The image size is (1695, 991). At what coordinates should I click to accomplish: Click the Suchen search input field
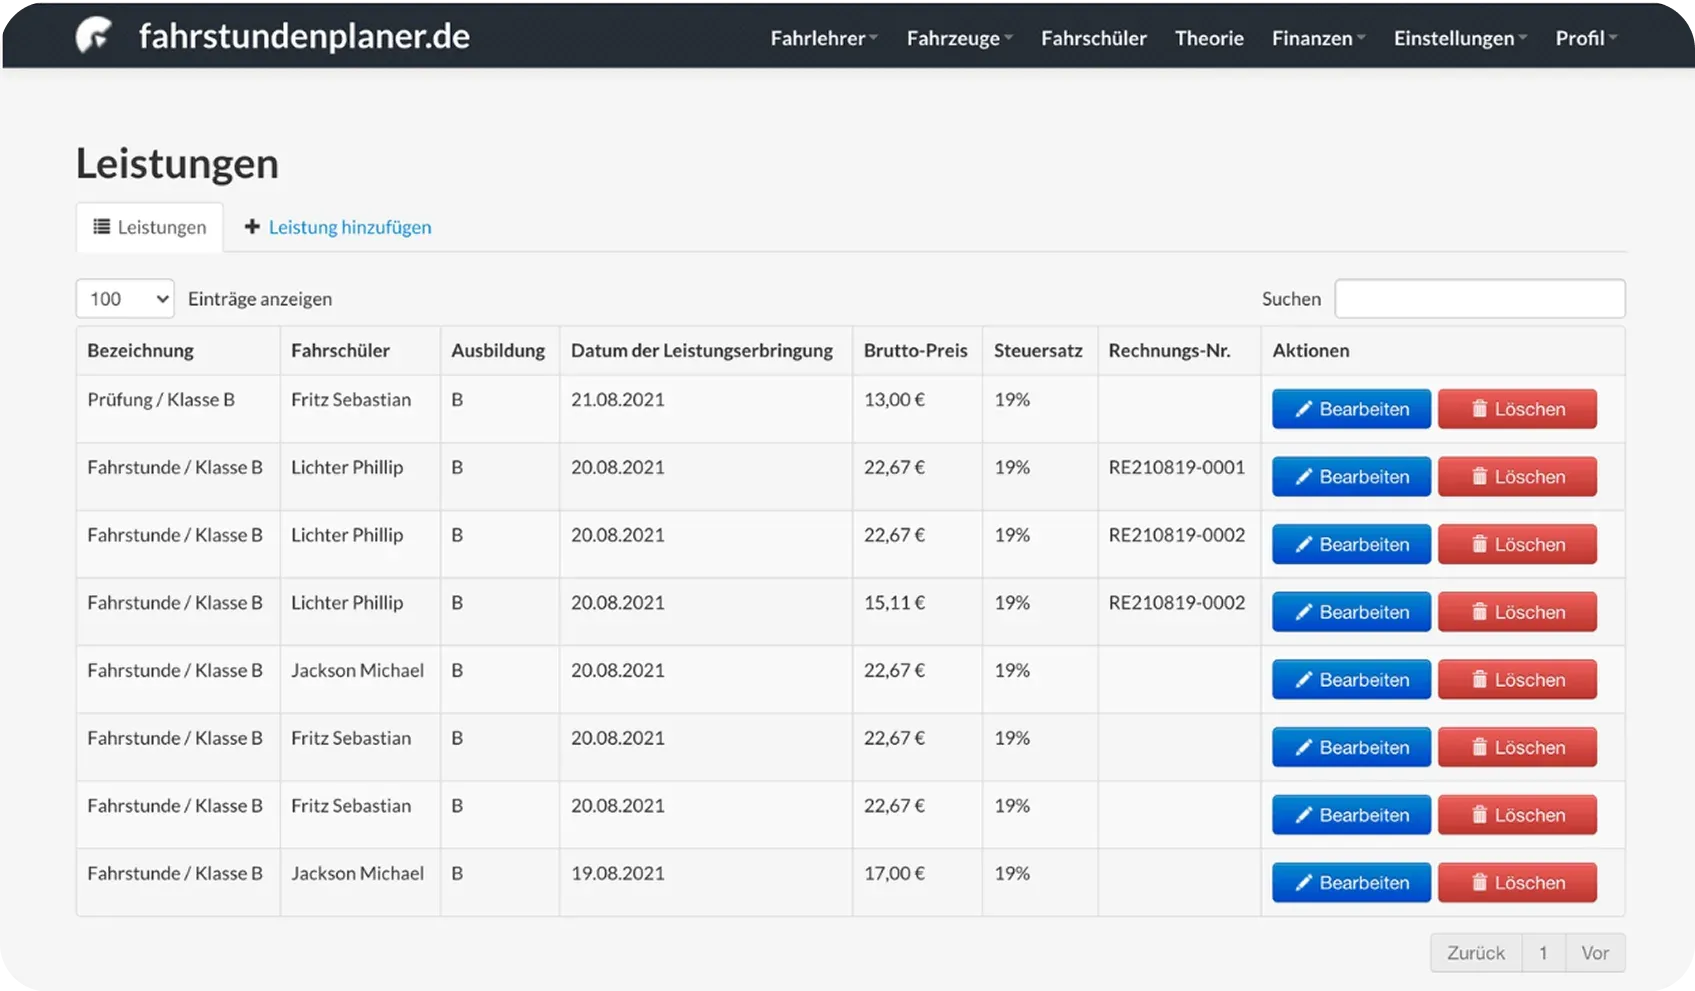(x=1479, y=299)
